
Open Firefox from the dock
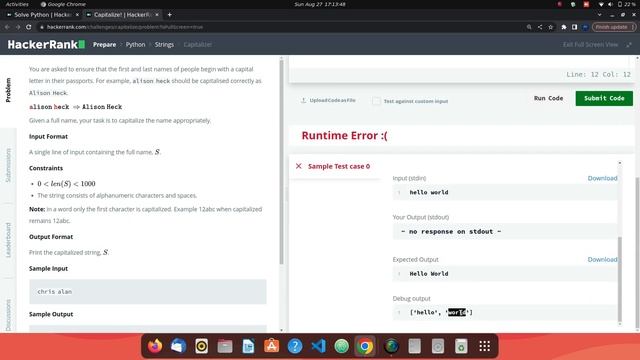tap(155, 346)
